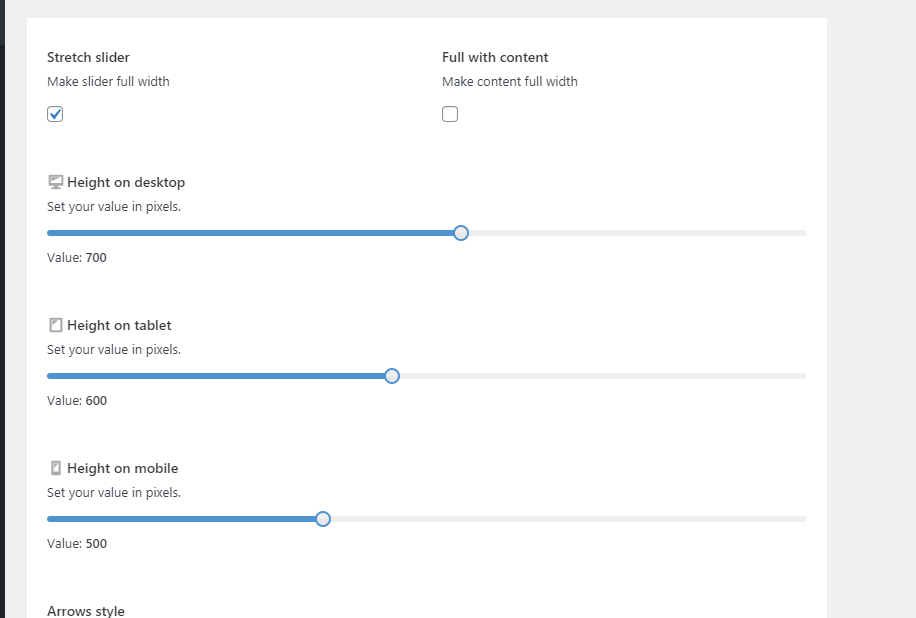Click the Height on desktop label text
Image resolution: width=916 pixels, height=618 pixels.
pos(126,182)
